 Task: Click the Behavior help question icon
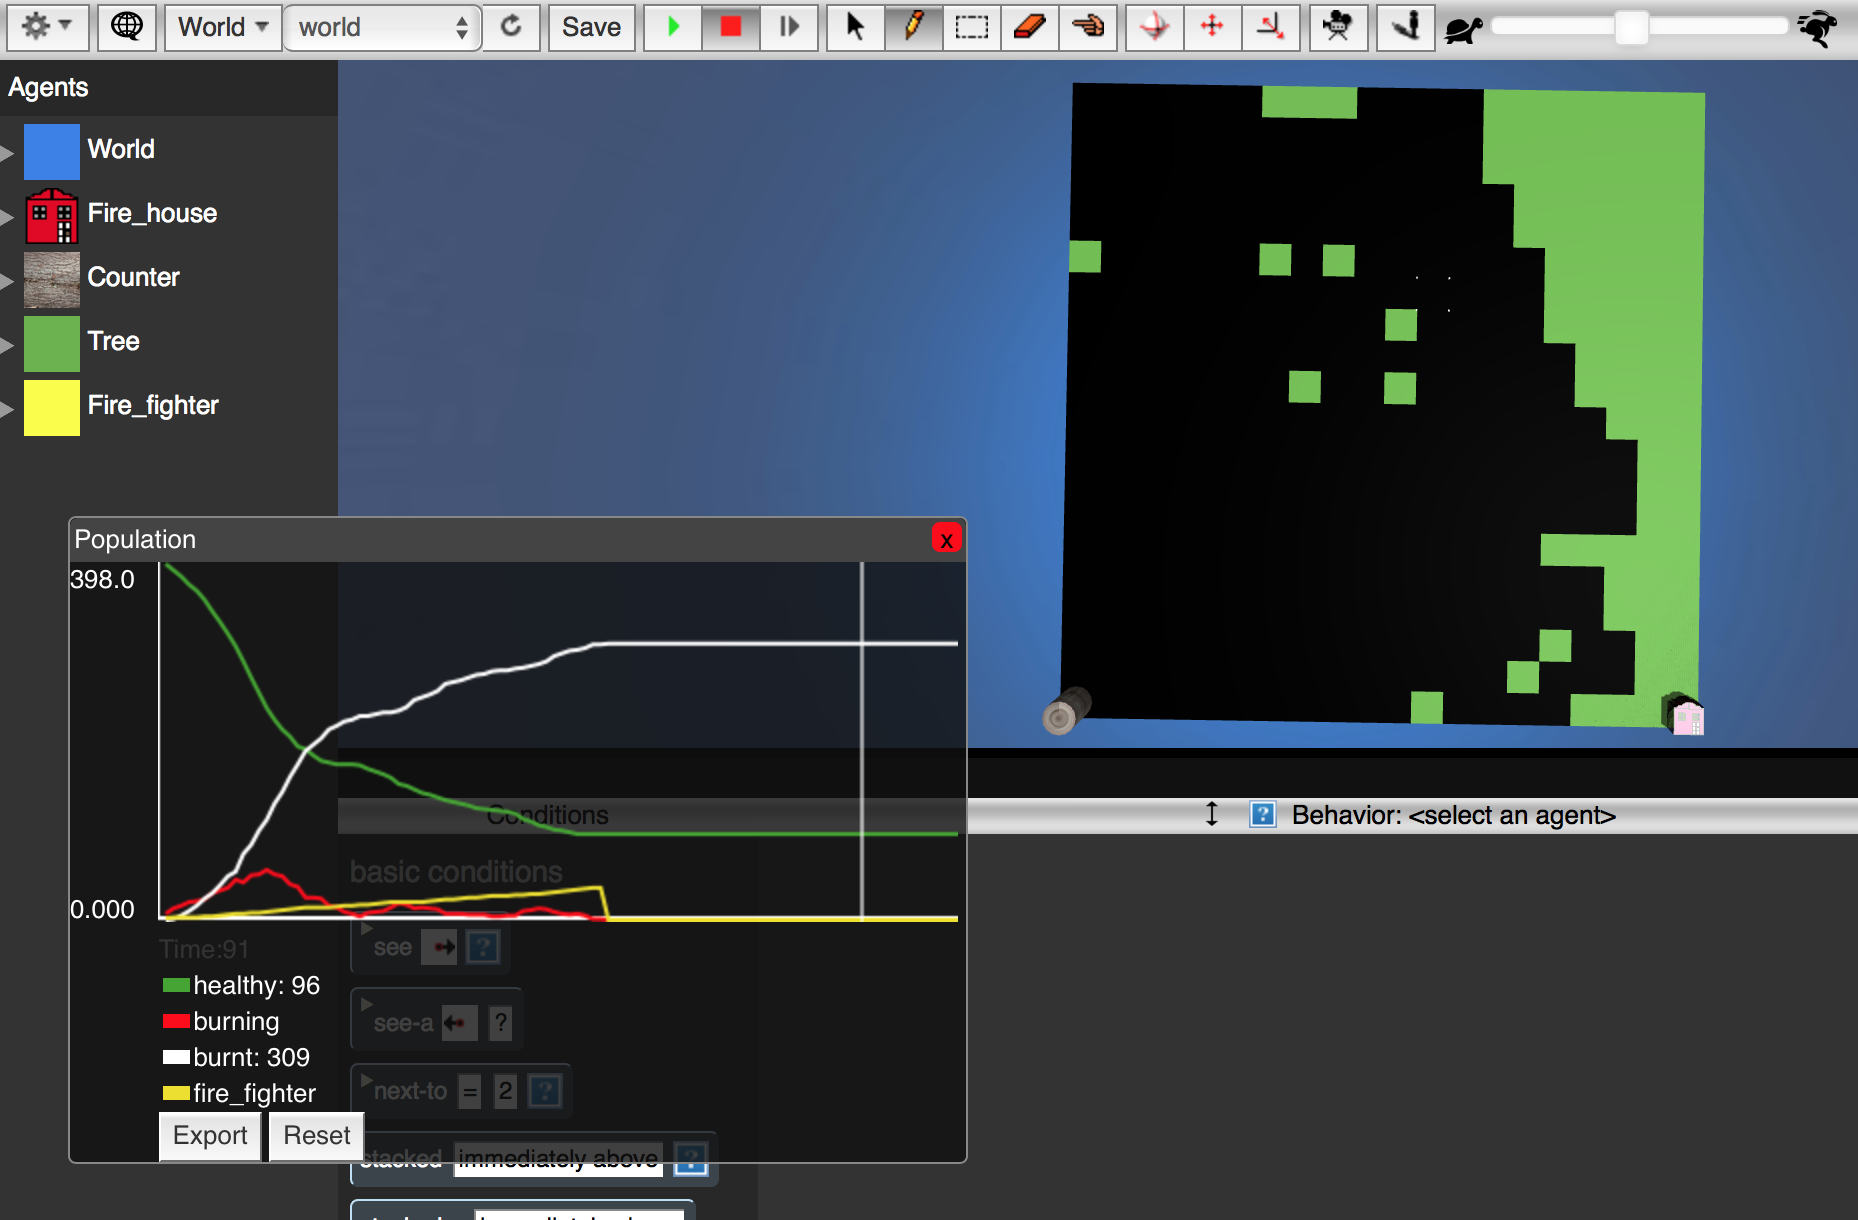[1263, 815]
